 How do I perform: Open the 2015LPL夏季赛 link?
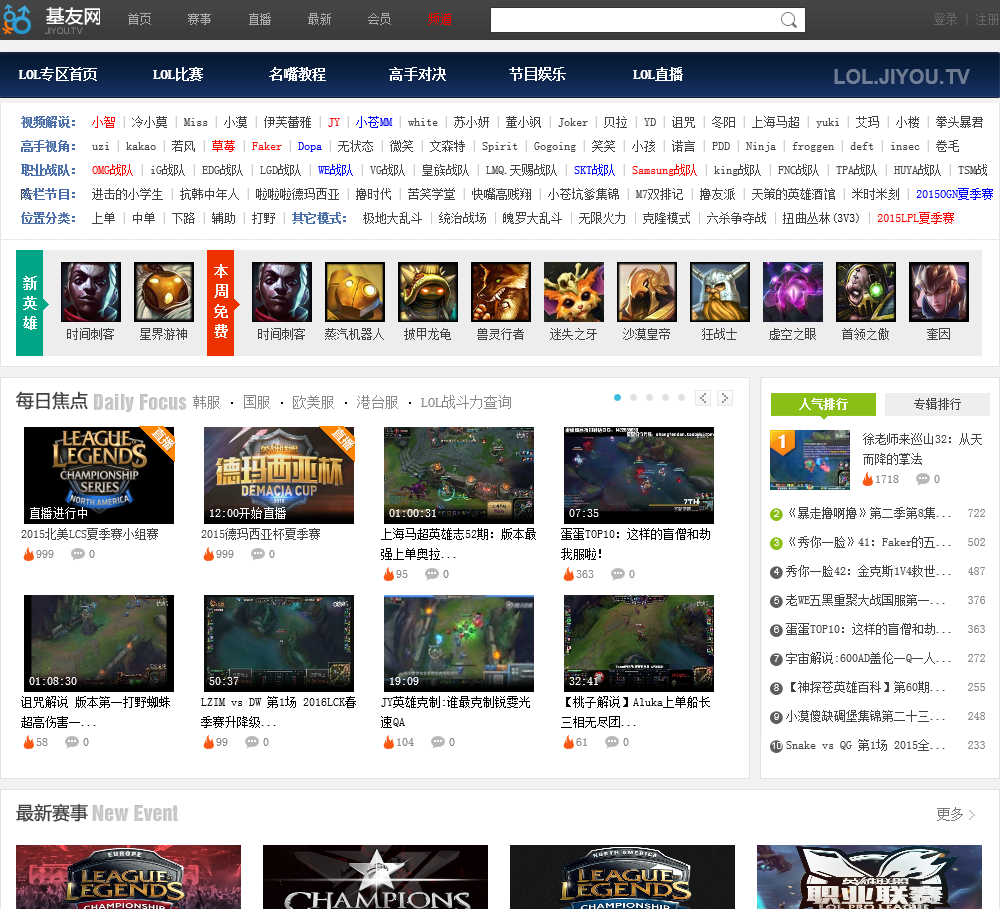click(915, 218)
